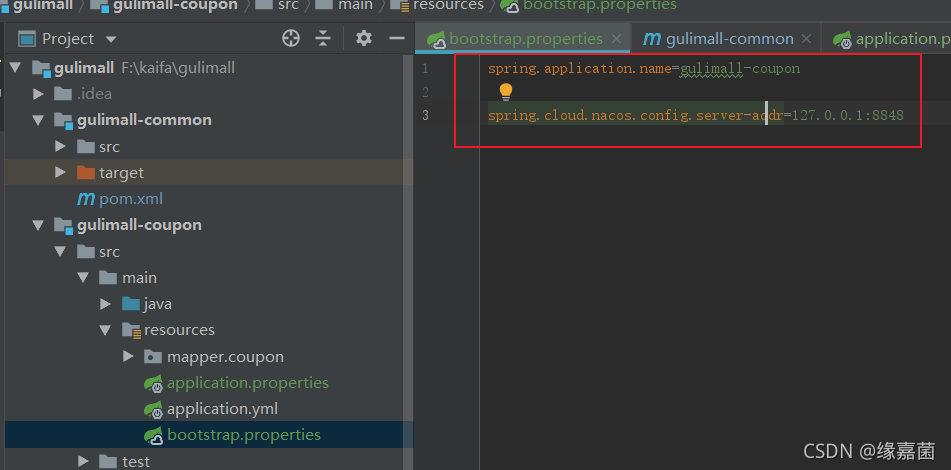Screen dimensions: 951x470
Task: Click the gulimall-common module folder icon
Action: [x=64, y=121]
